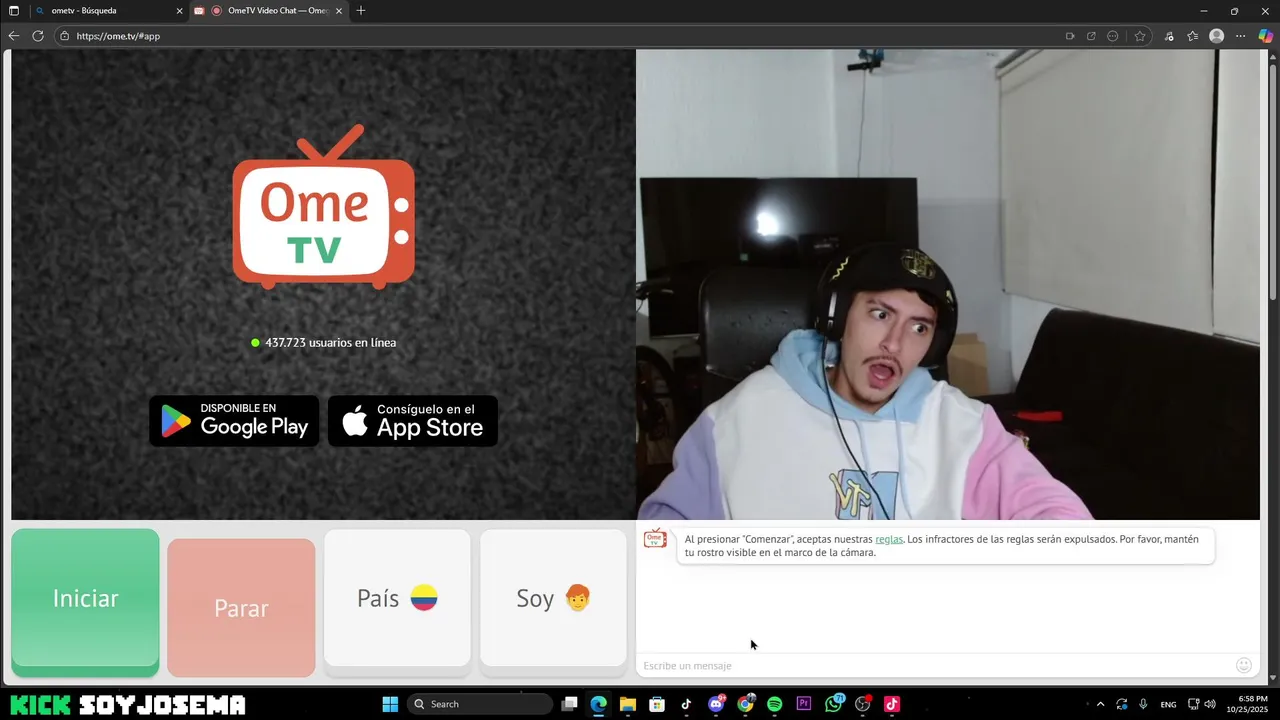Open Google Chrome from the taskbar
The height and width of the screenshot is (720, 1280).
pyautogui.click(x=745, y=704)
